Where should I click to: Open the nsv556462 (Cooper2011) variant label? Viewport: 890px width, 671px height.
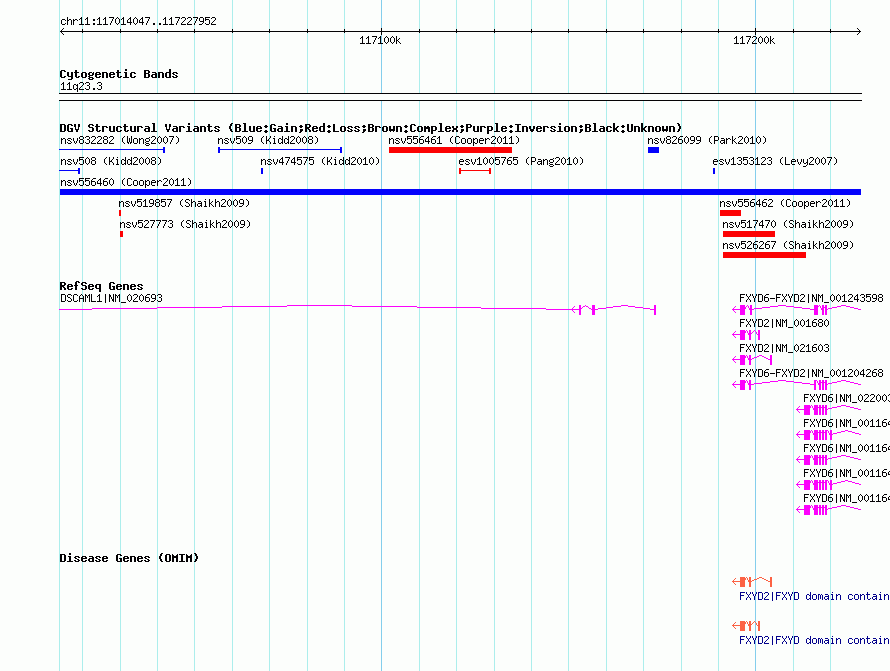(x=785, y=203)
